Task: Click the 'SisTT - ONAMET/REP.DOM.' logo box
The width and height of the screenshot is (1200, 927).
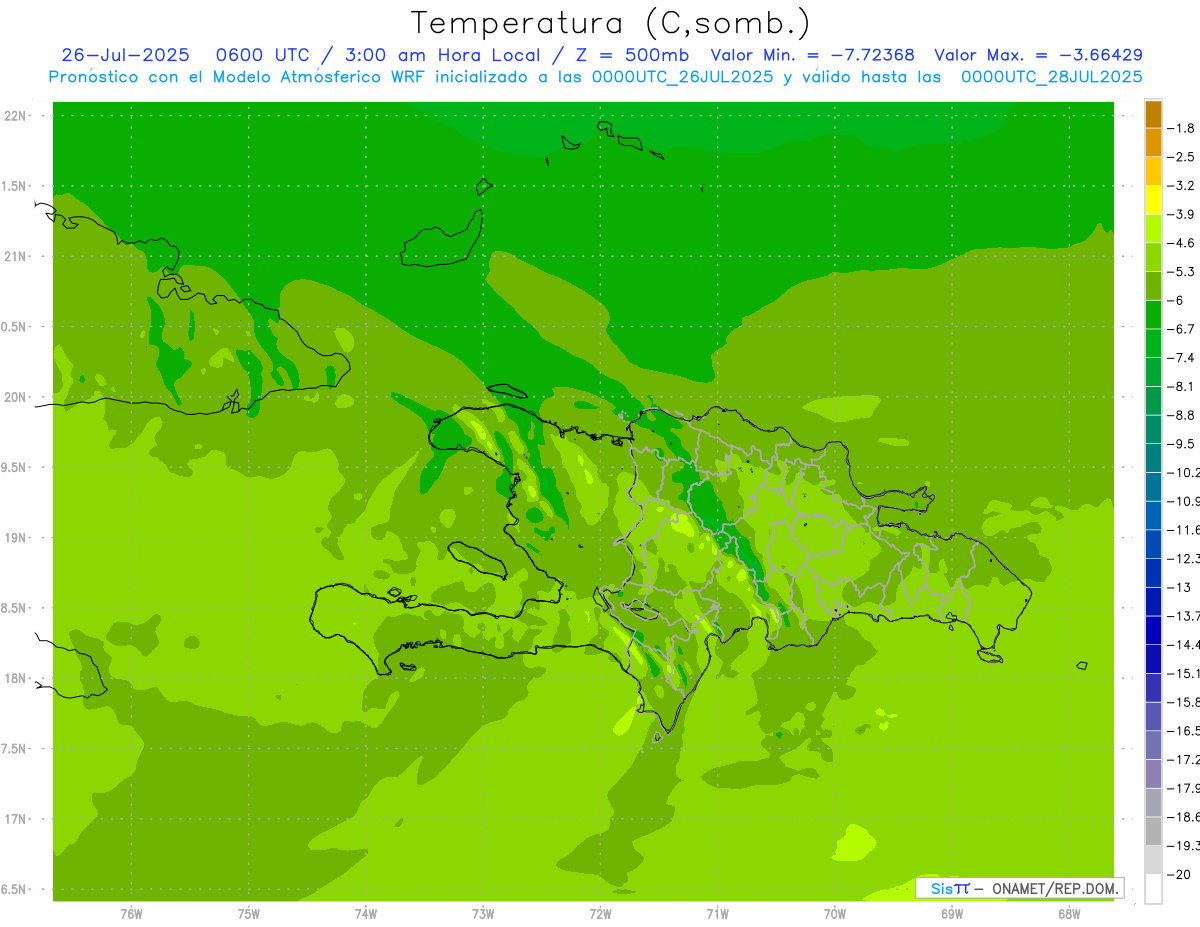Action: (1019, 888)
